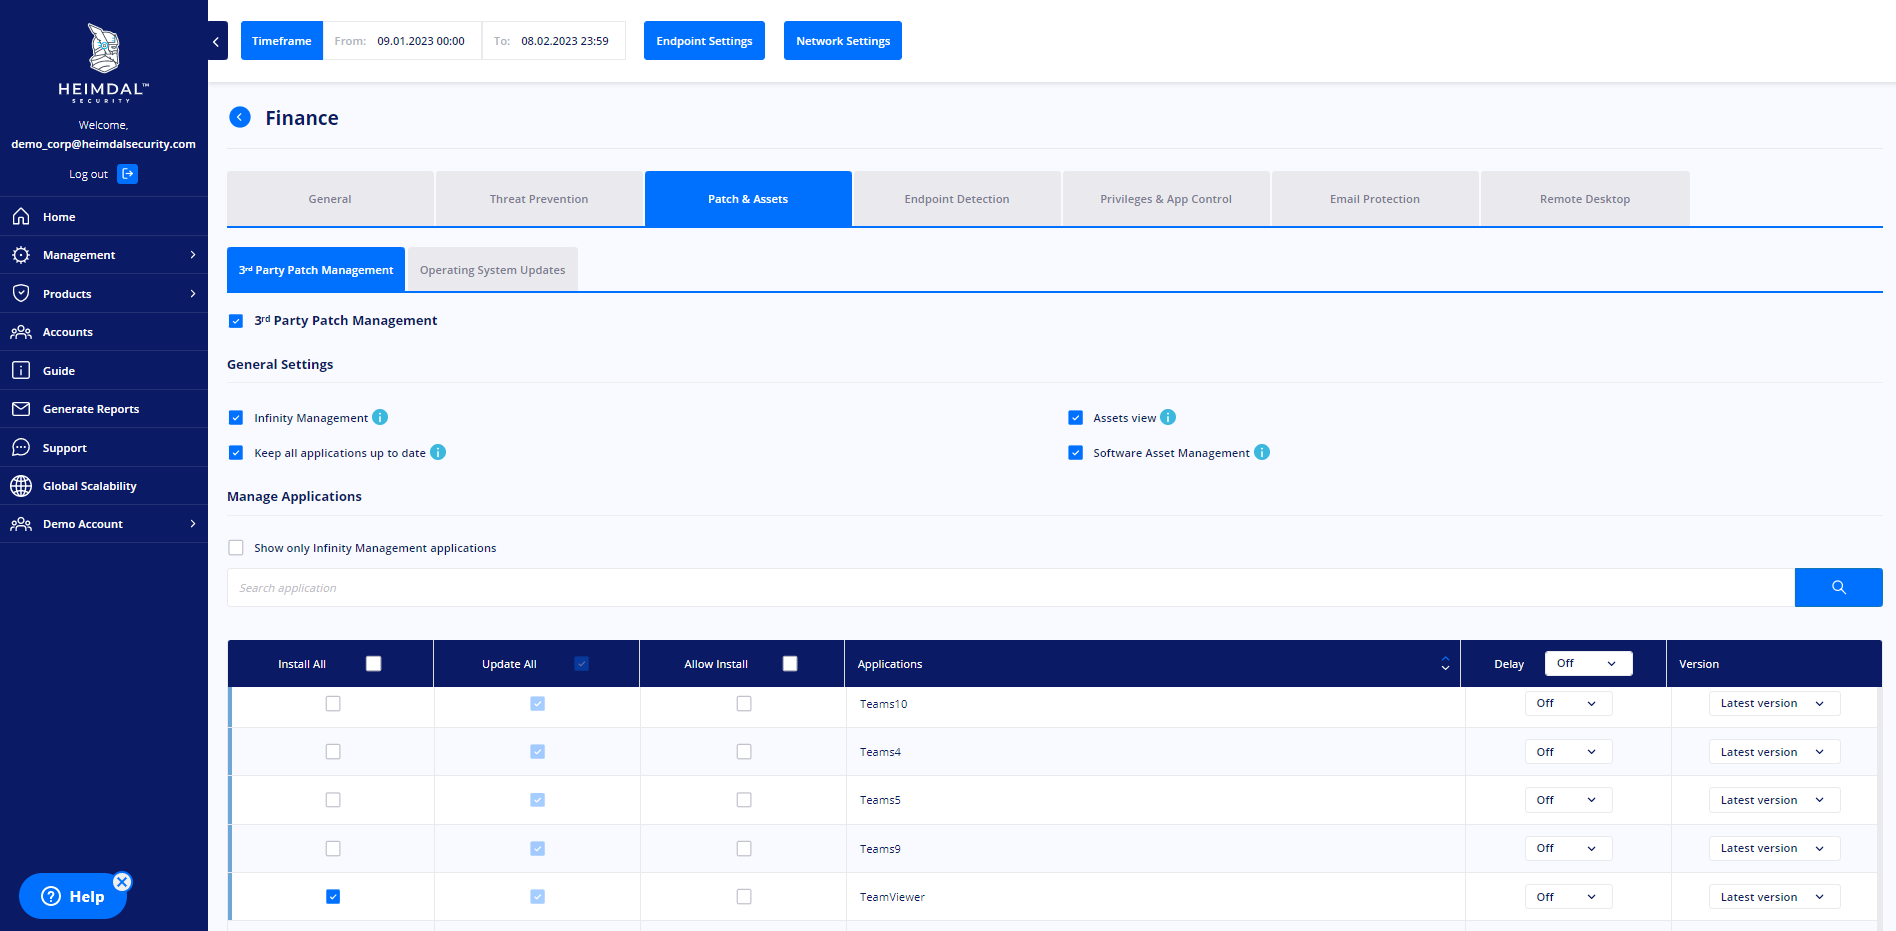Open the Latest version dropdown for Teams10
Viewport: 1896px width, 931px height.
1773,703
